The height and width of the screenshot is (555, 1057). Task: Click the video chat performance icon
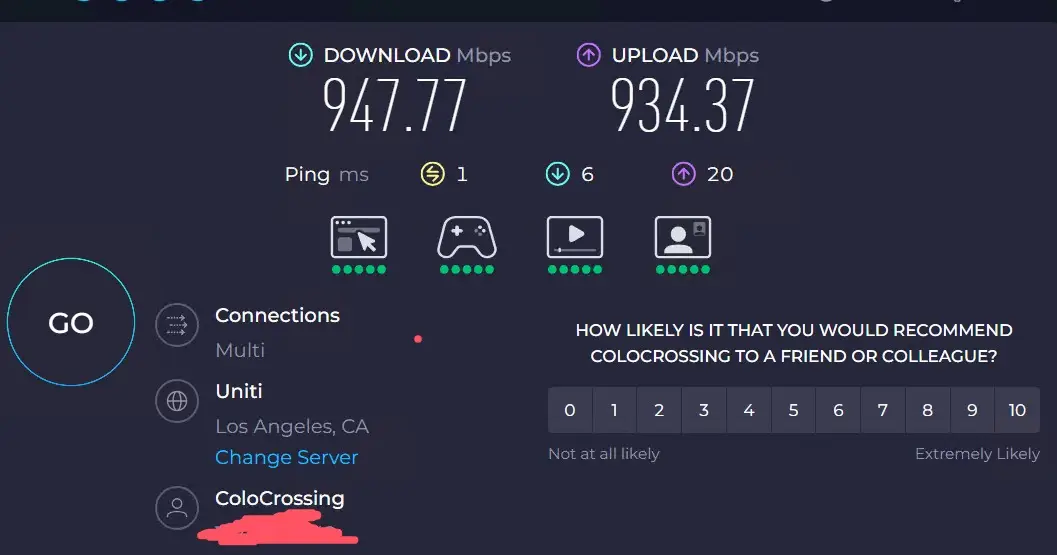coord(682,237)
